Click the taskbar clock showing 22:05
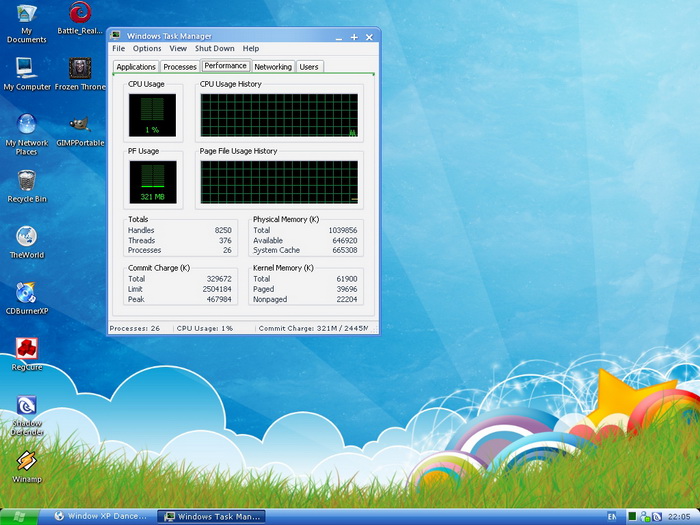The width and height of the screenshot is (700, 525). click(679, 517)
